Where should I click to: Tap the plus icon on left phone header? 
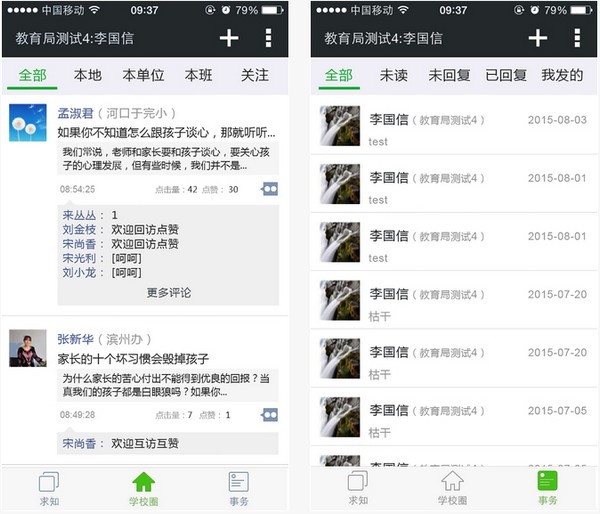(229, 38)
